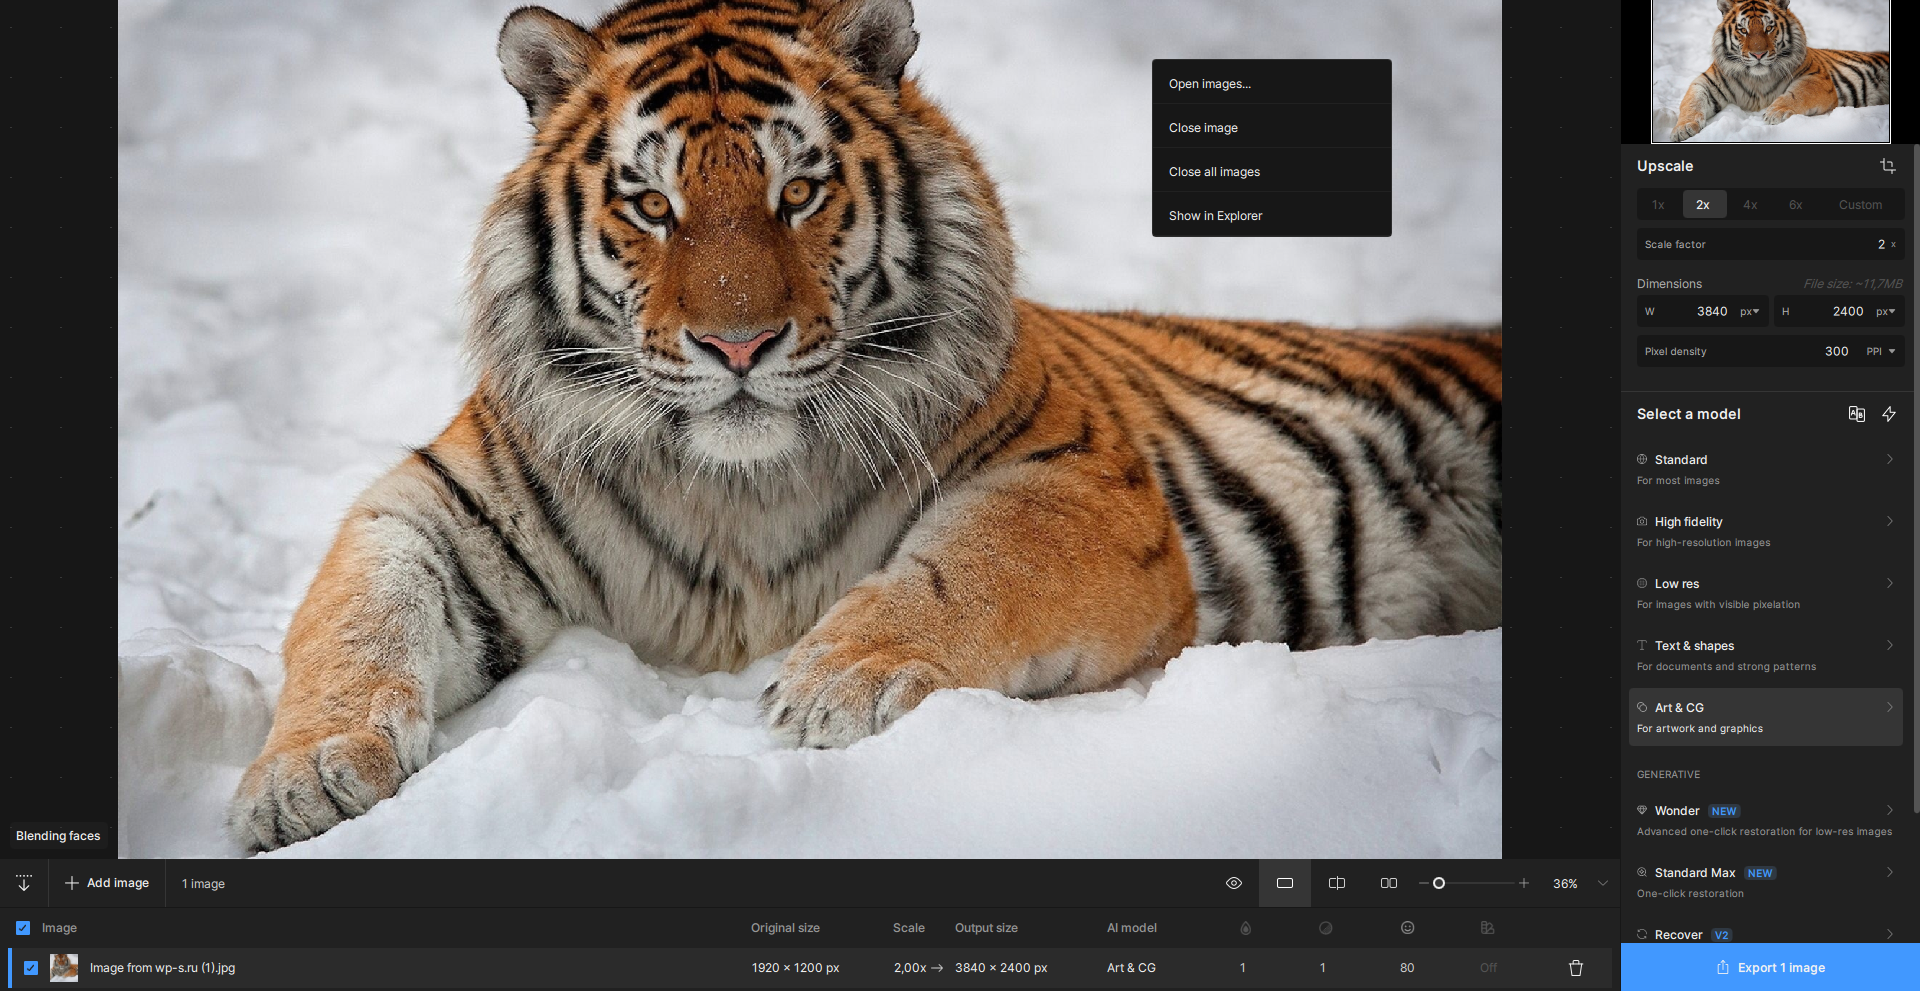
Task: Switch to split view comparison mode
Action: 1337,883
